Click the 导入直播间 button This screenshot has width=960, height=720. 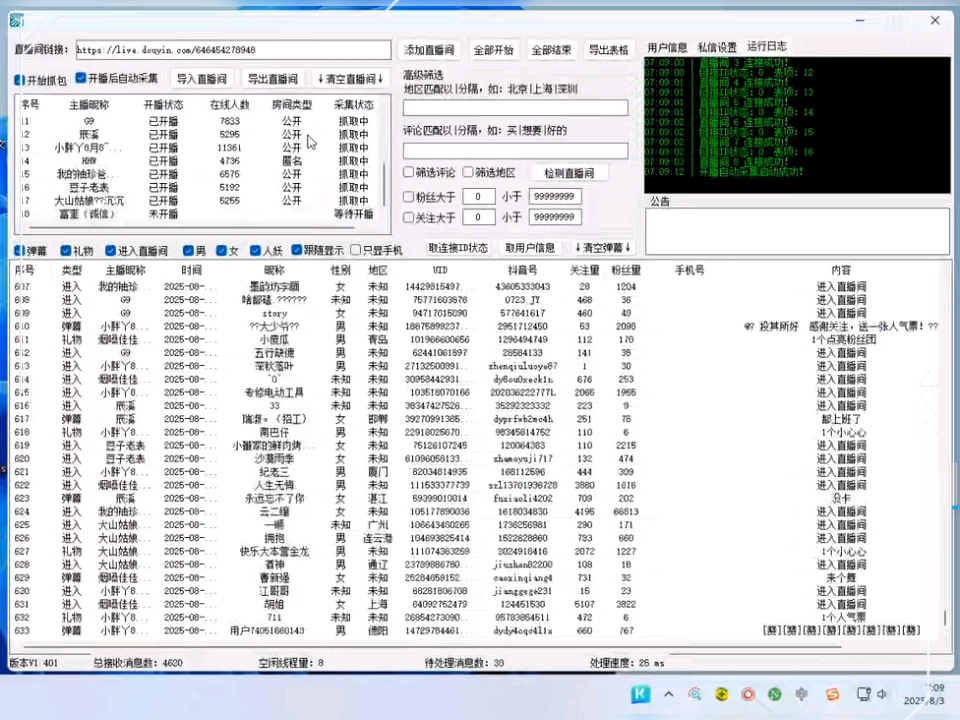click(201, 79)
